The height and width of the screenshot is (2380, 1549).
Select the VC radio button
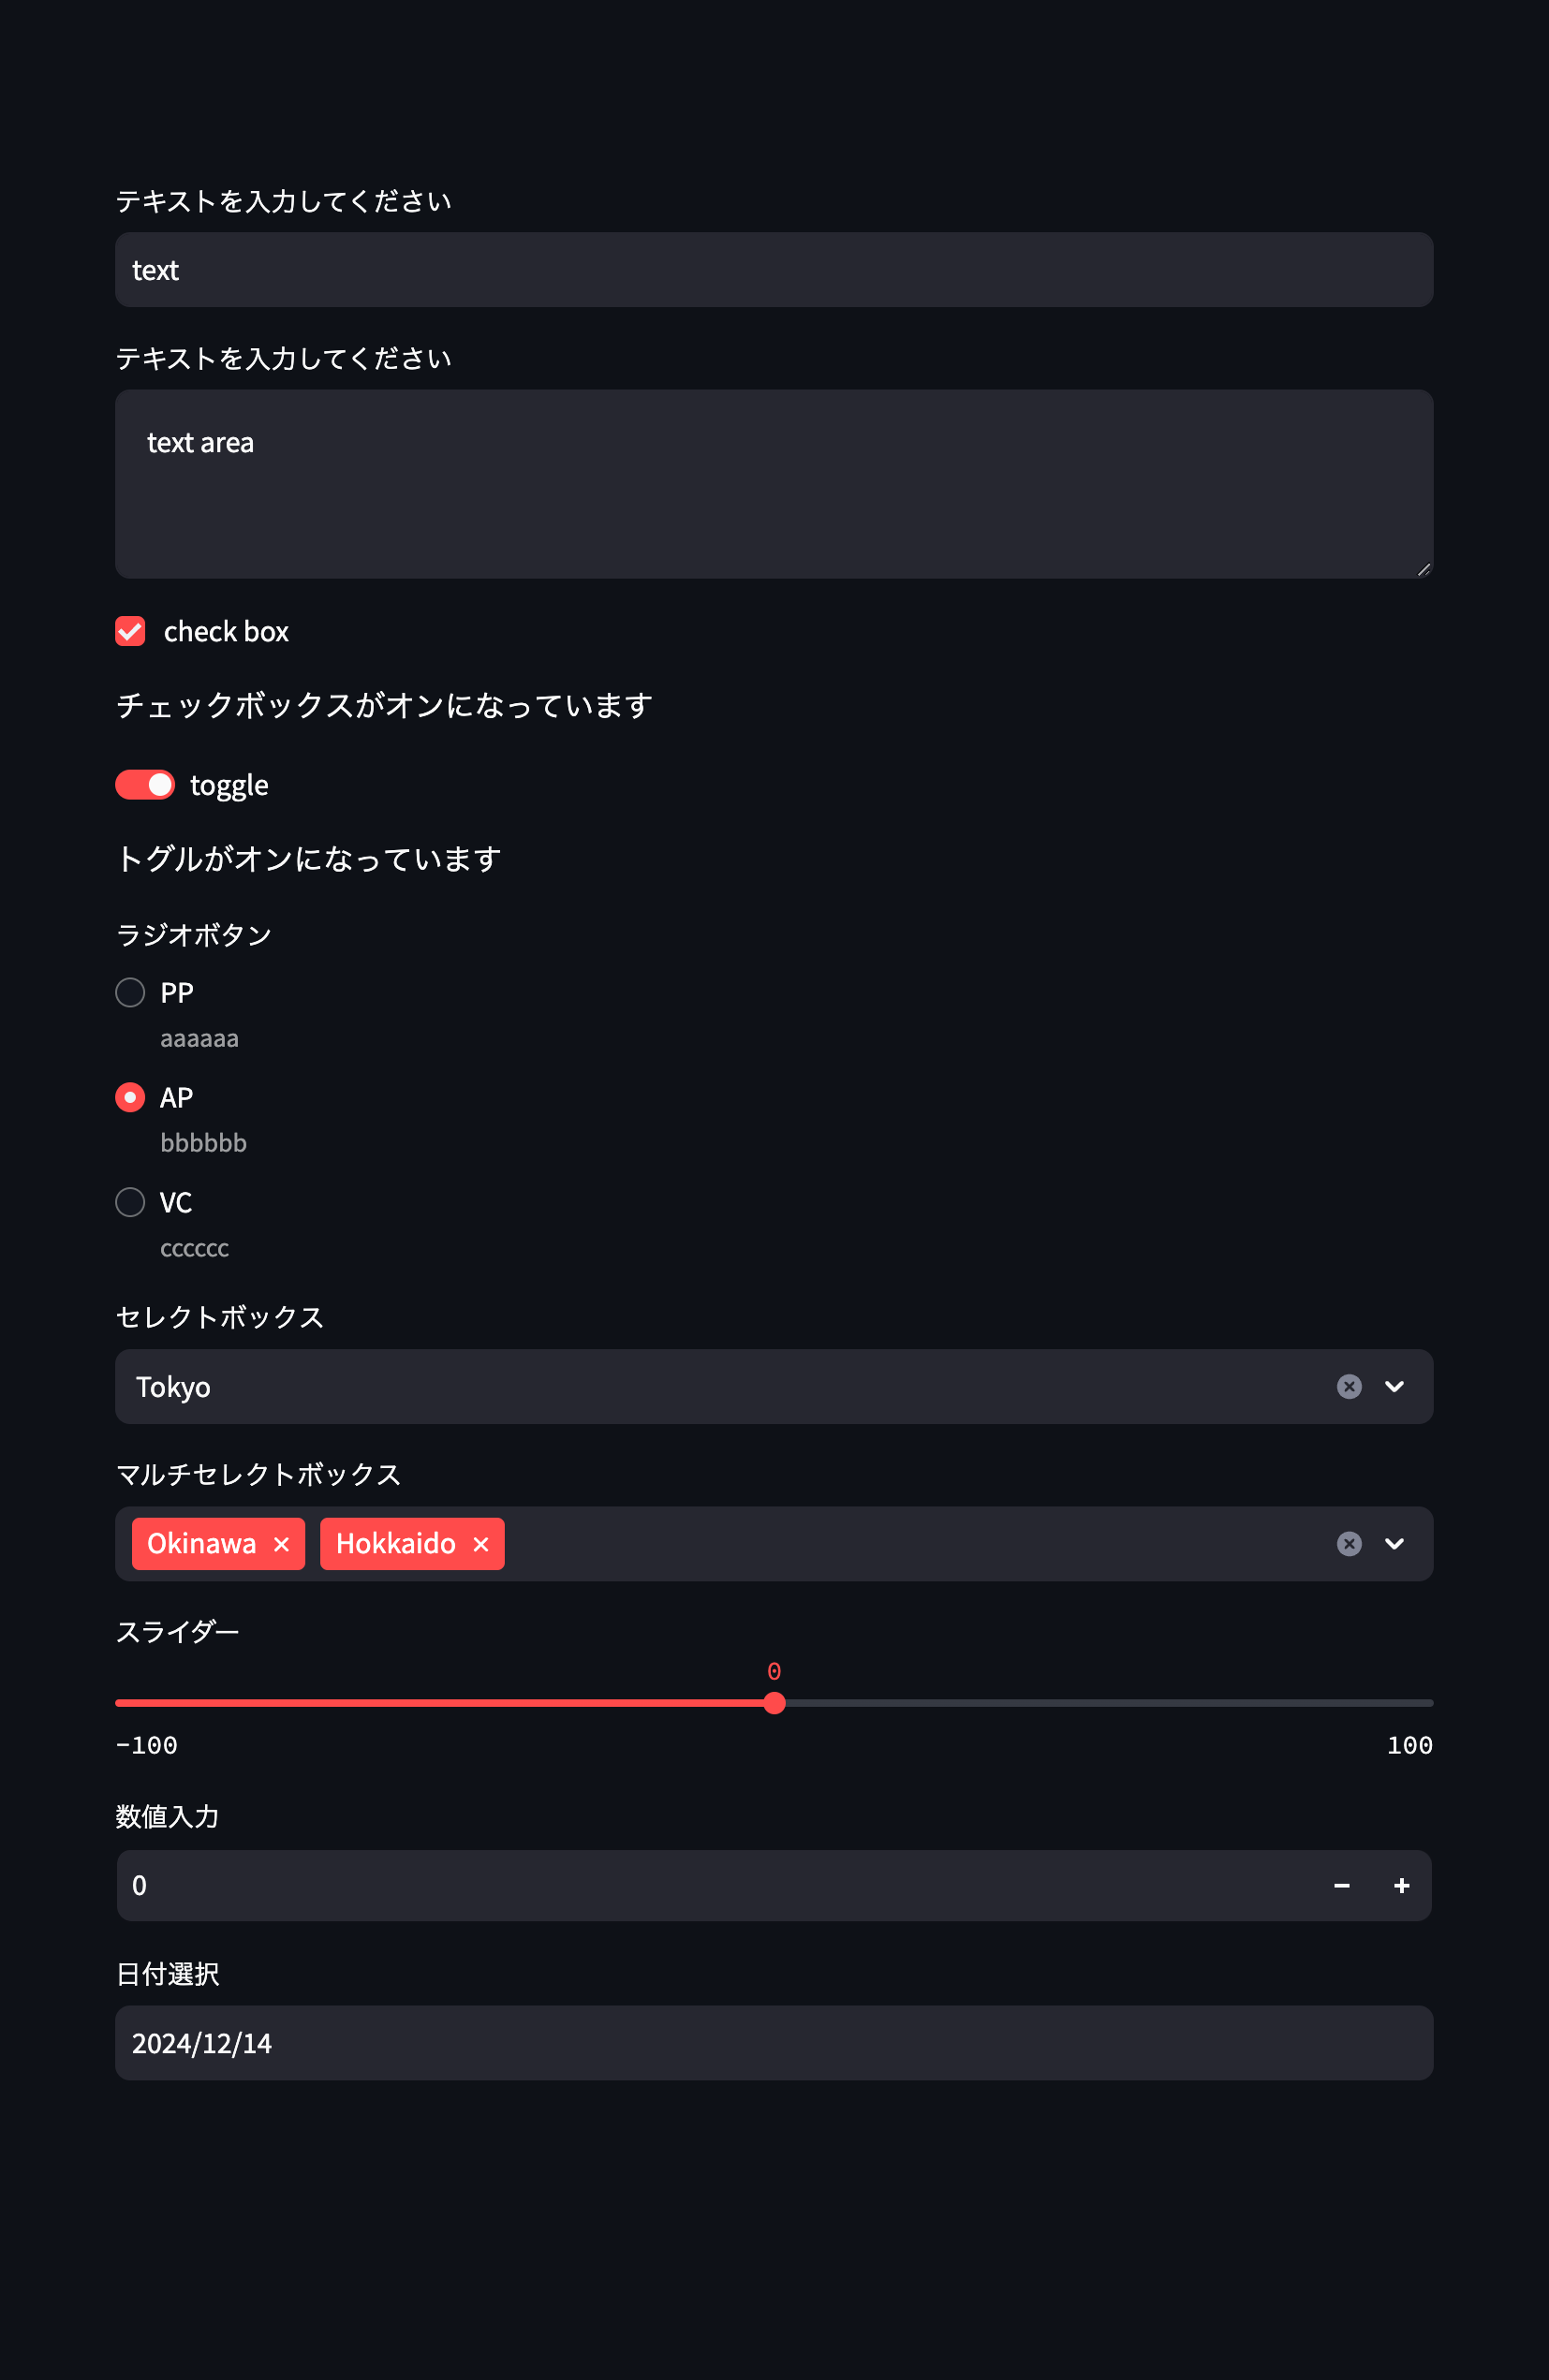click(130, 1202)
